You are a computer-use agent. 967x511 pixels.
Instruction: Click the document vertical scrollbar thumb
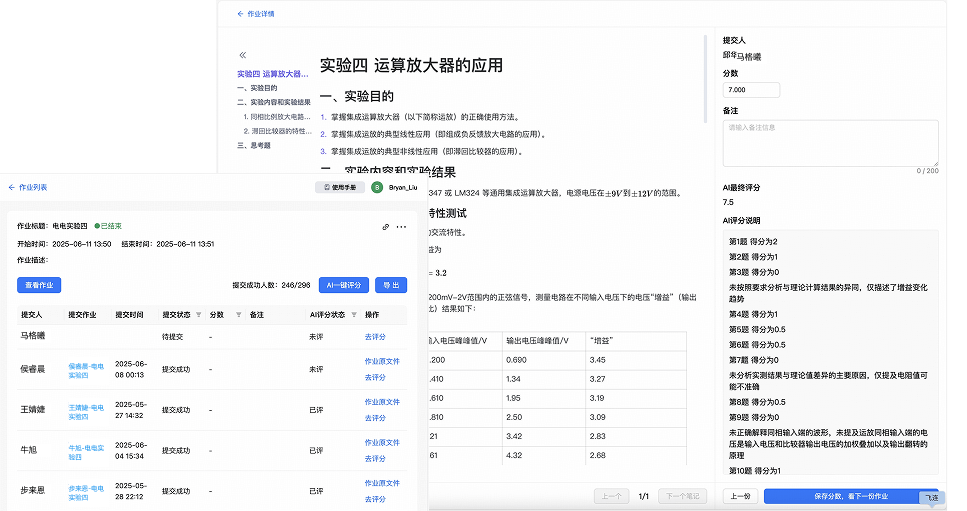(x=706, y=79)
